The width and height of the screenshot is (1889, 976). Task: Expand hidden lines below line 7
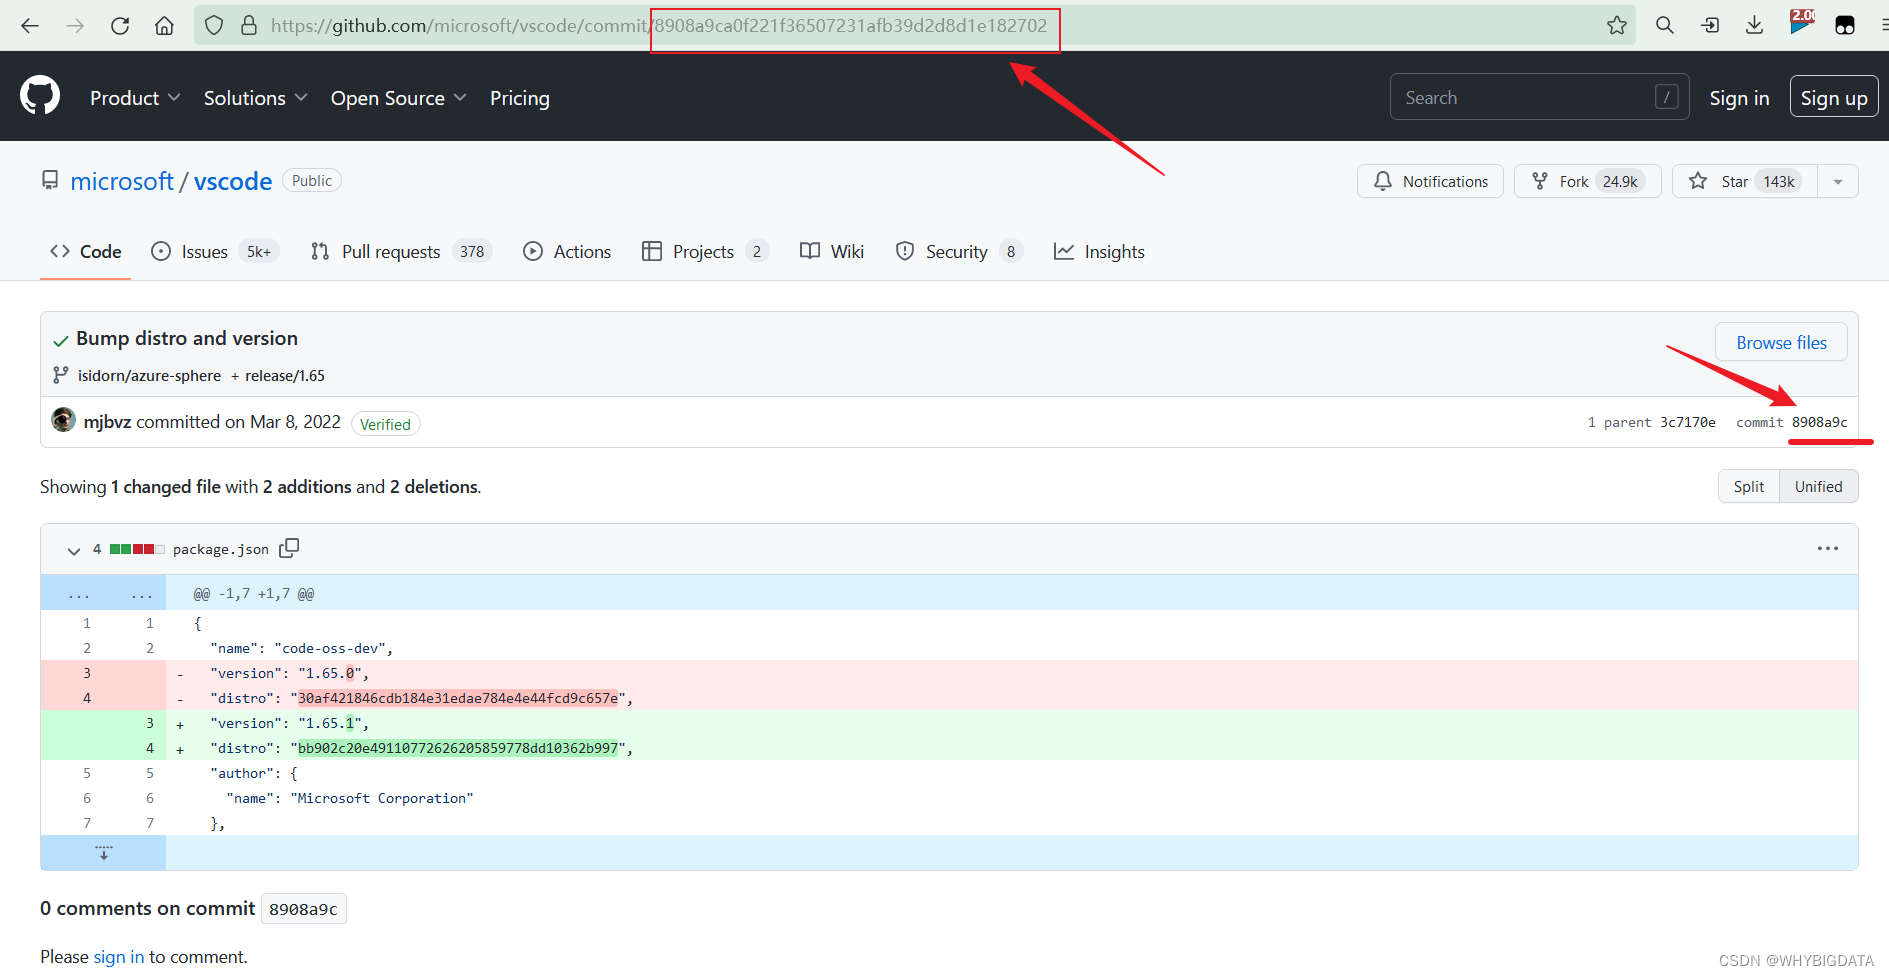coord(103,853)
